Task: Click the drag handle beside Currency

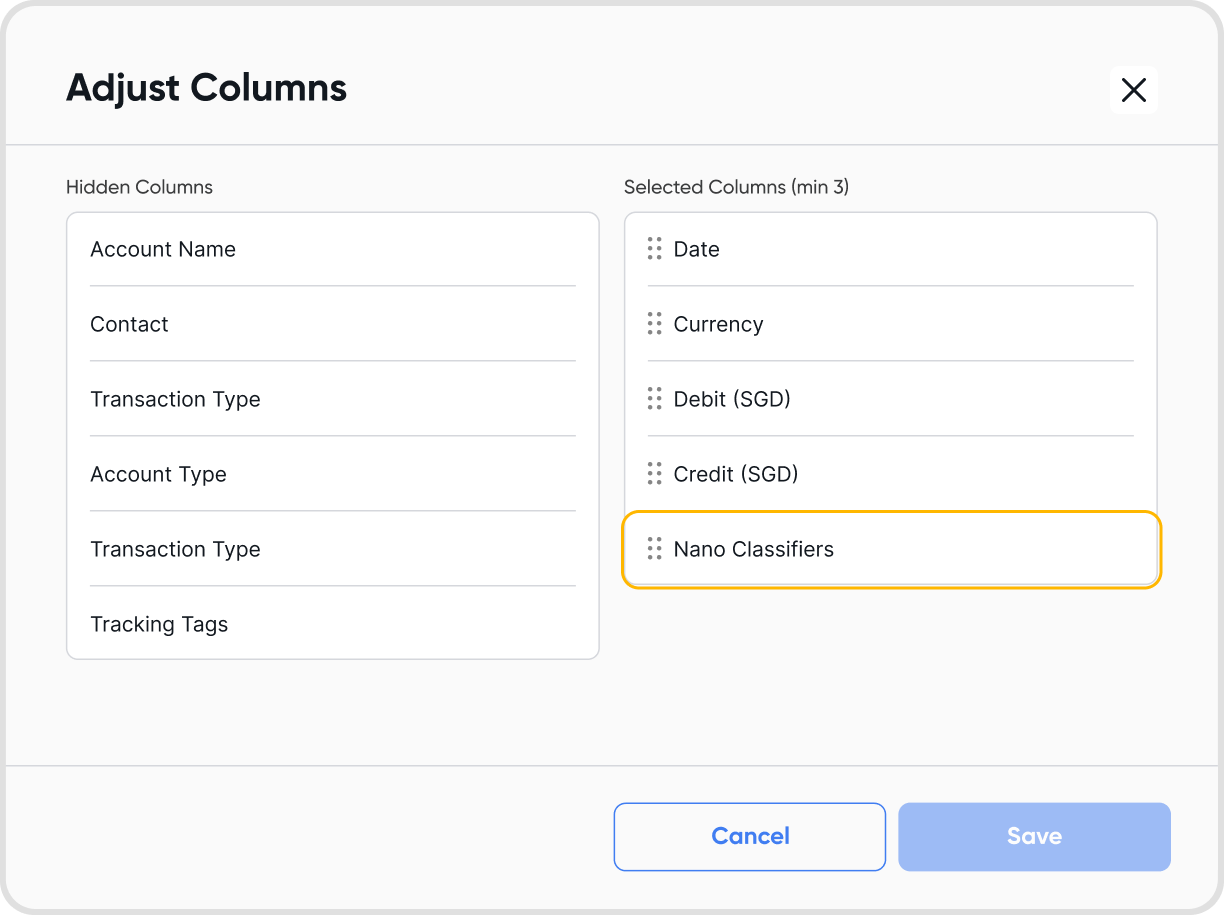Action: click(655, 324)
